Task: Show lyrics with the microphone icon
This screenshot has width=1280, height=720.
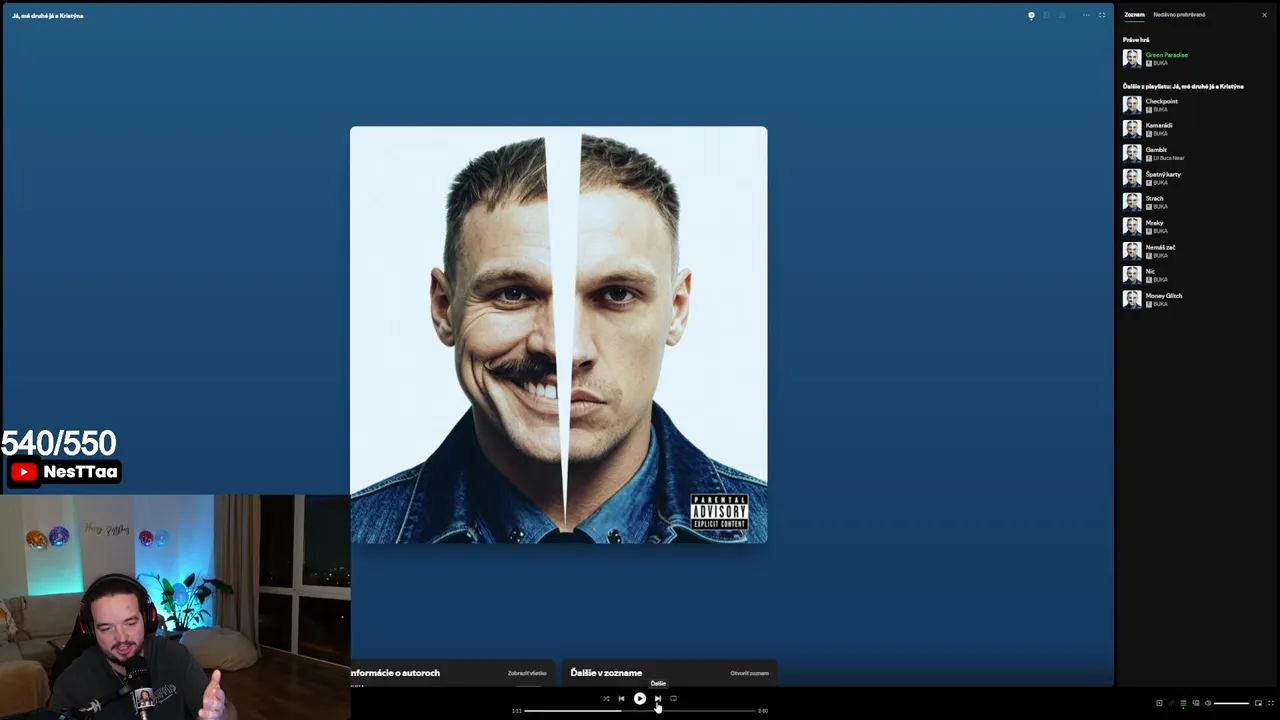Action: click(1171, 703)
